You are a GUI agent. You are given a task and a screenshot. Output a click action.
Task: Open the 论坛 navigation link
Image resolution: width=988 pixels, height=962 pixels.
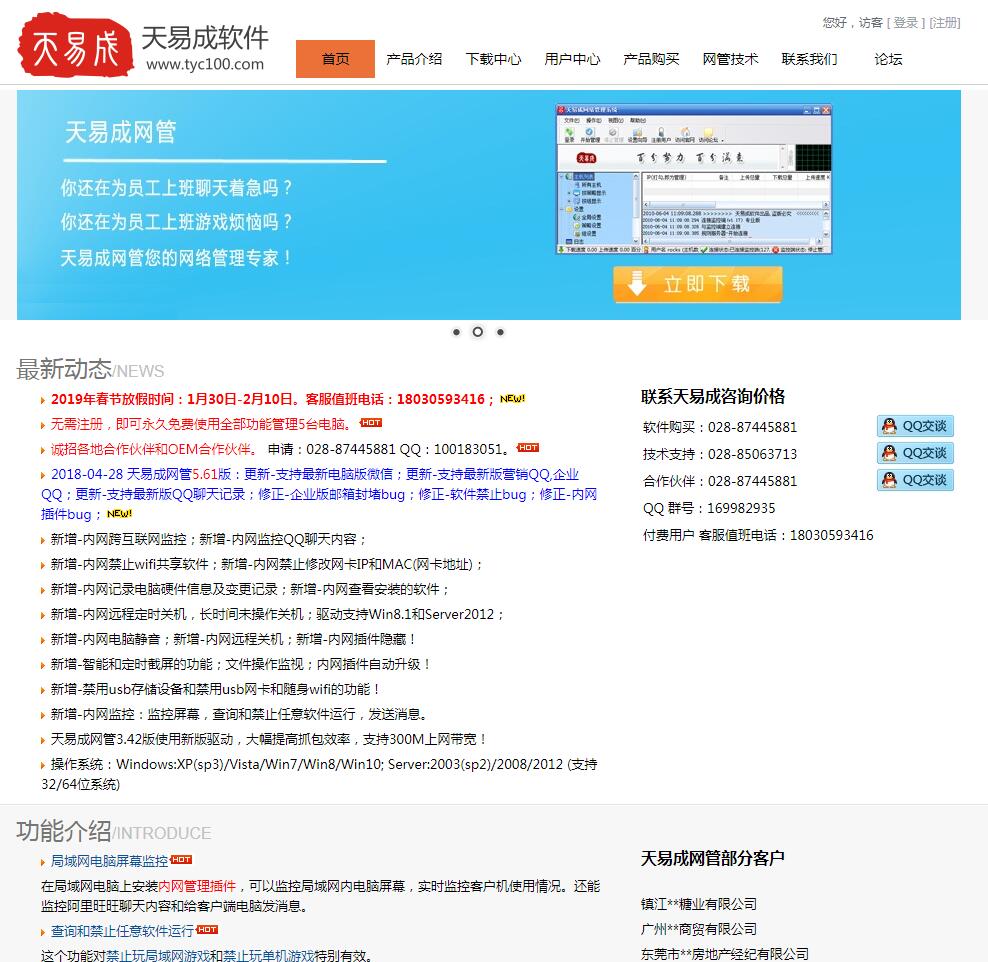(x=888, y=59)
